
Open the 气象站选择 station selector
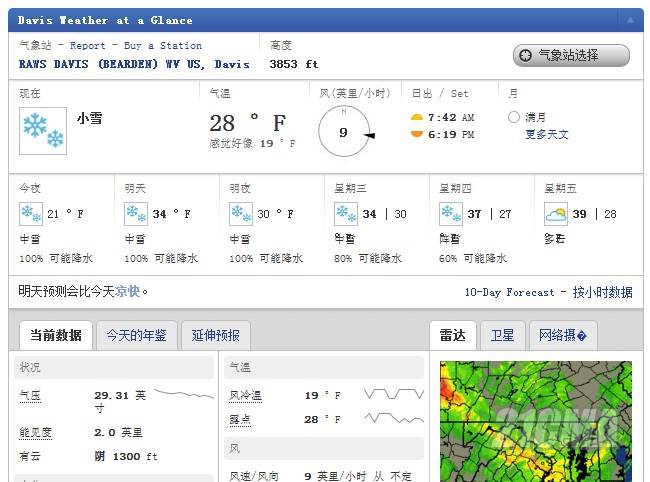tap(571, 56)
